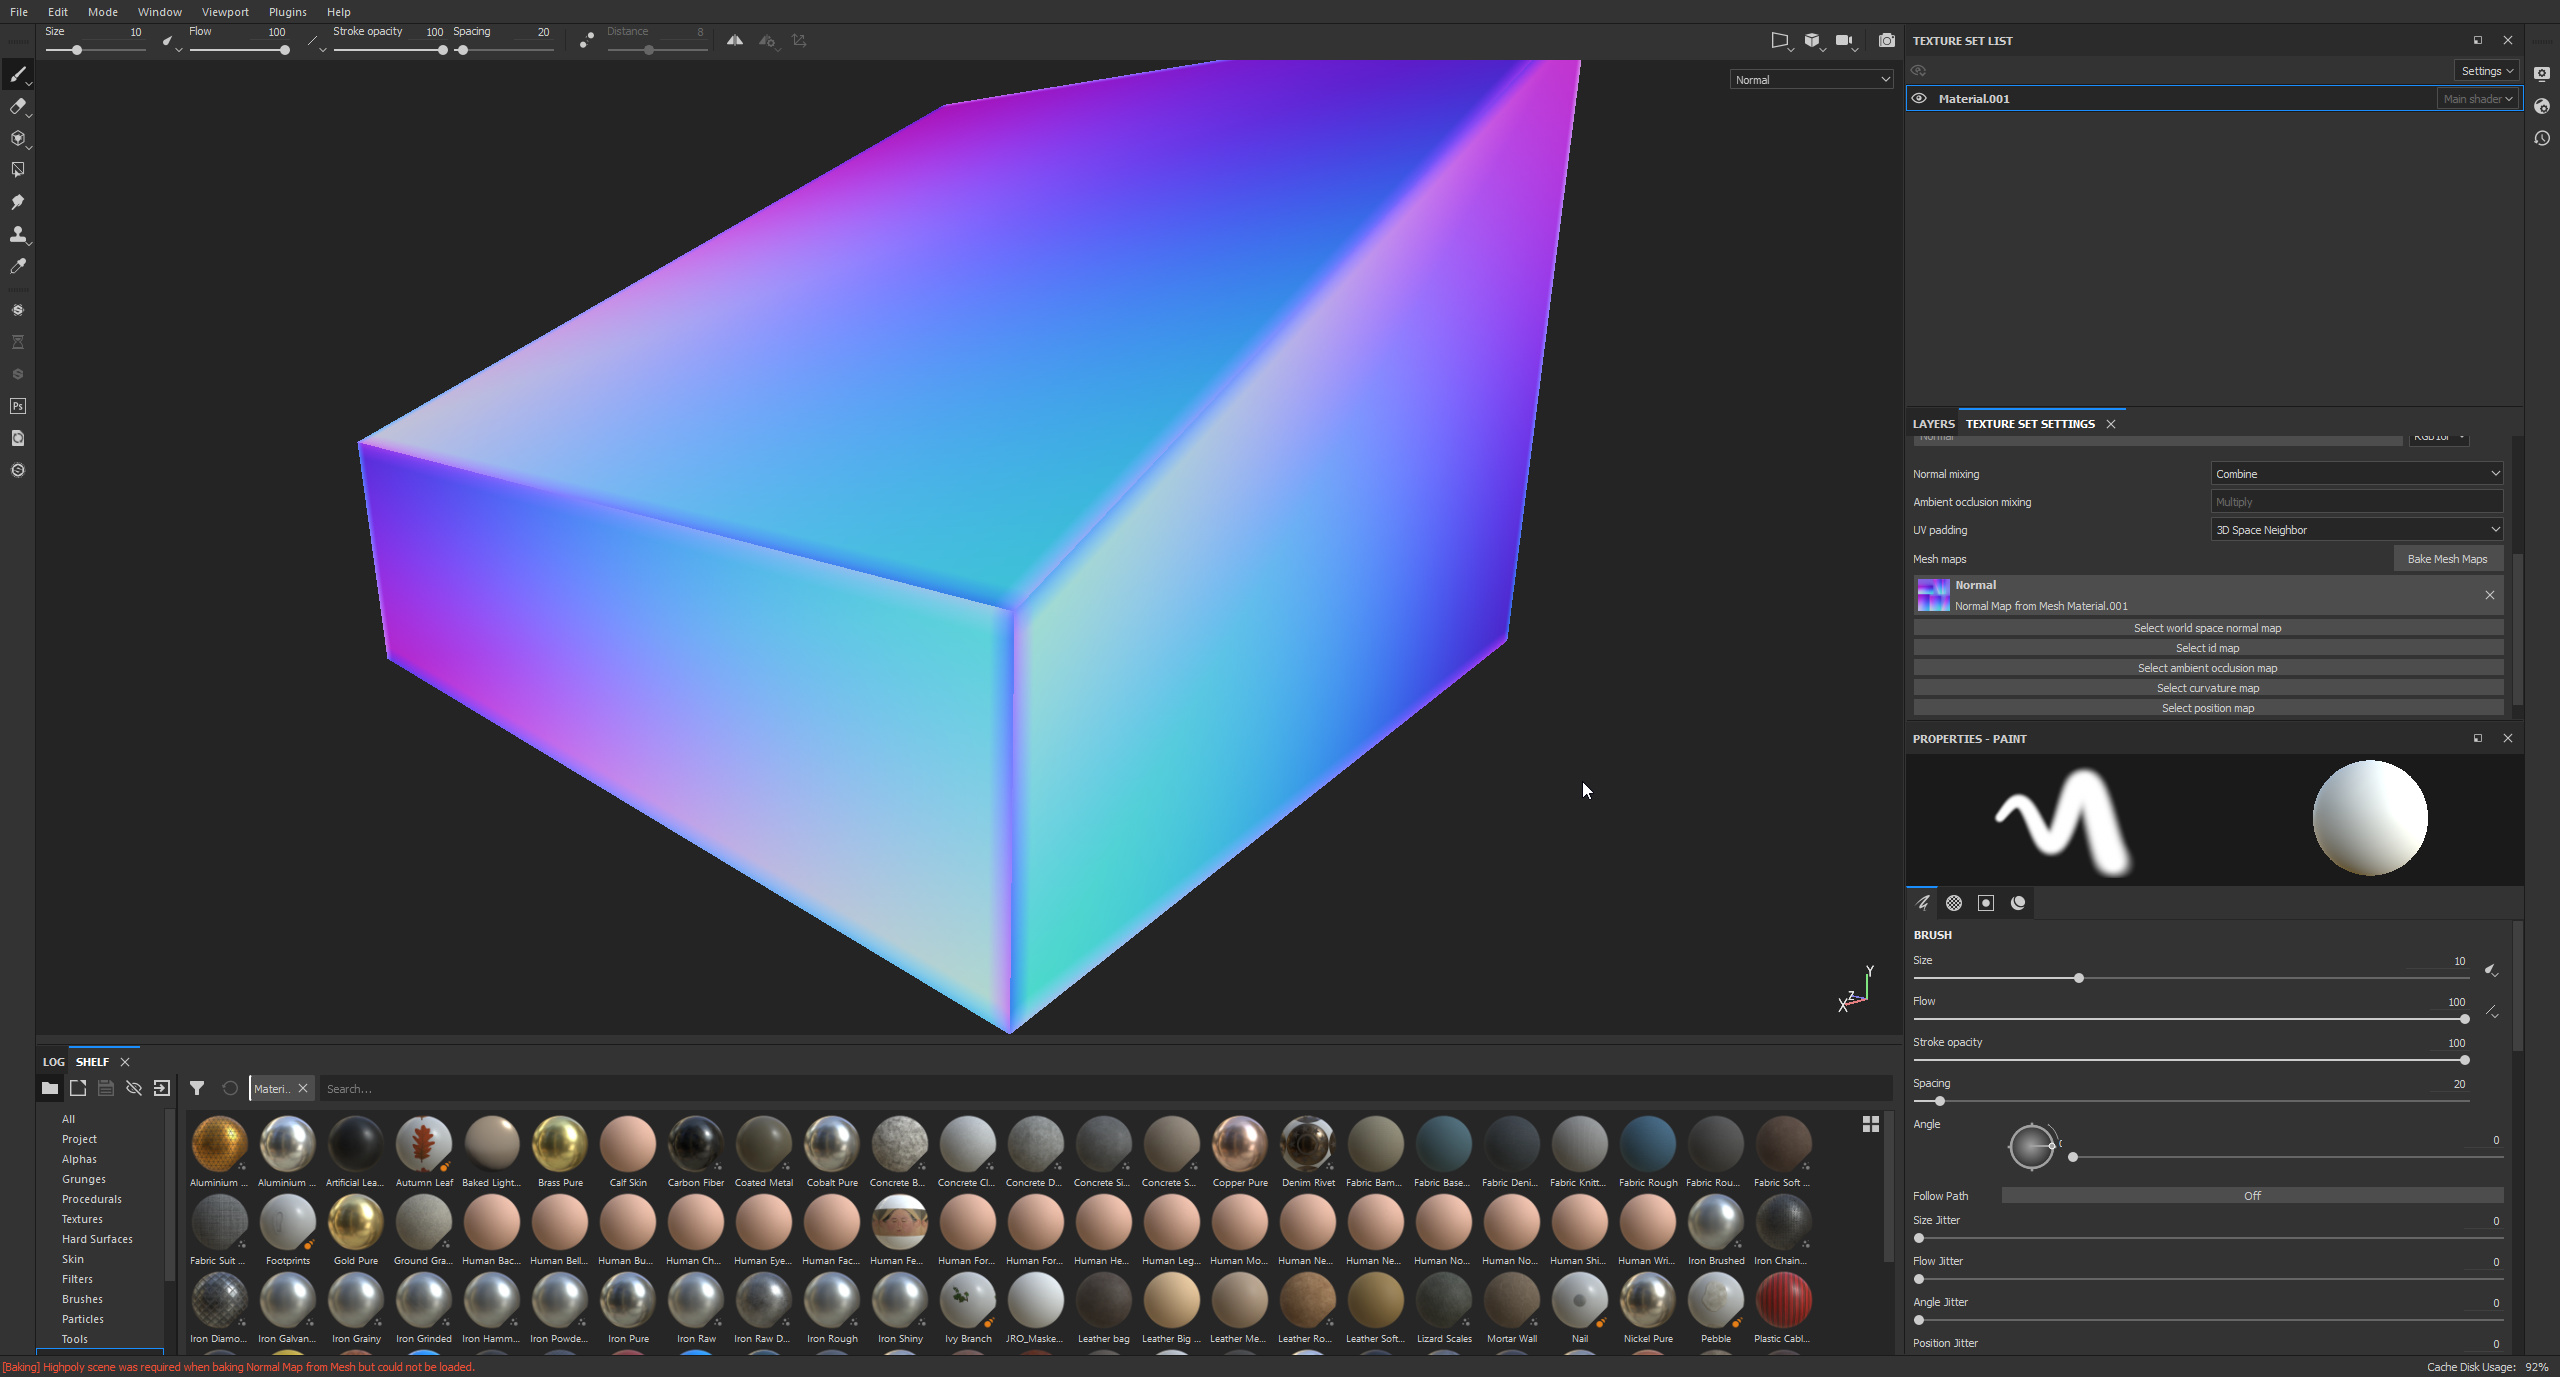Activate the Projection tool
Viewport: 2560px width, 1377px height.
click(x=18, y=139)
